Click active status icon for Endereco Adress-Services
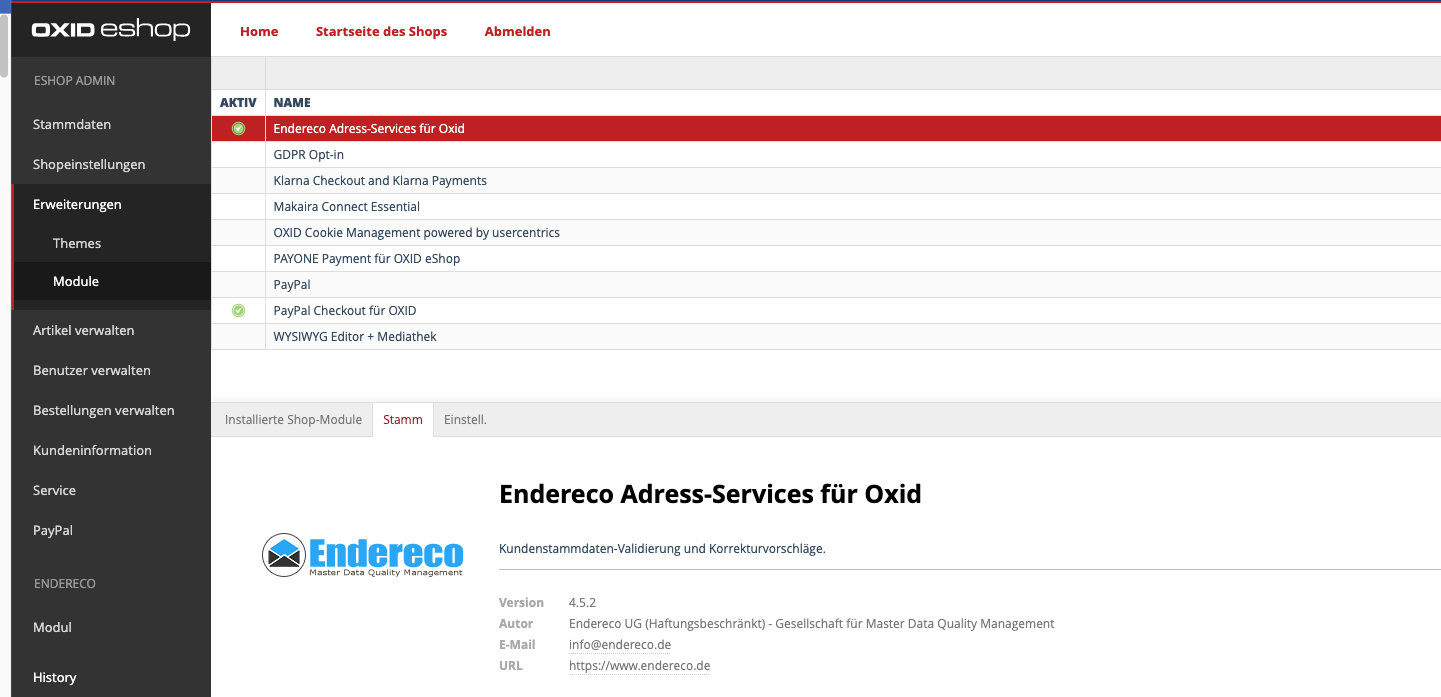Screen dimensions: 1441x697 238,128
